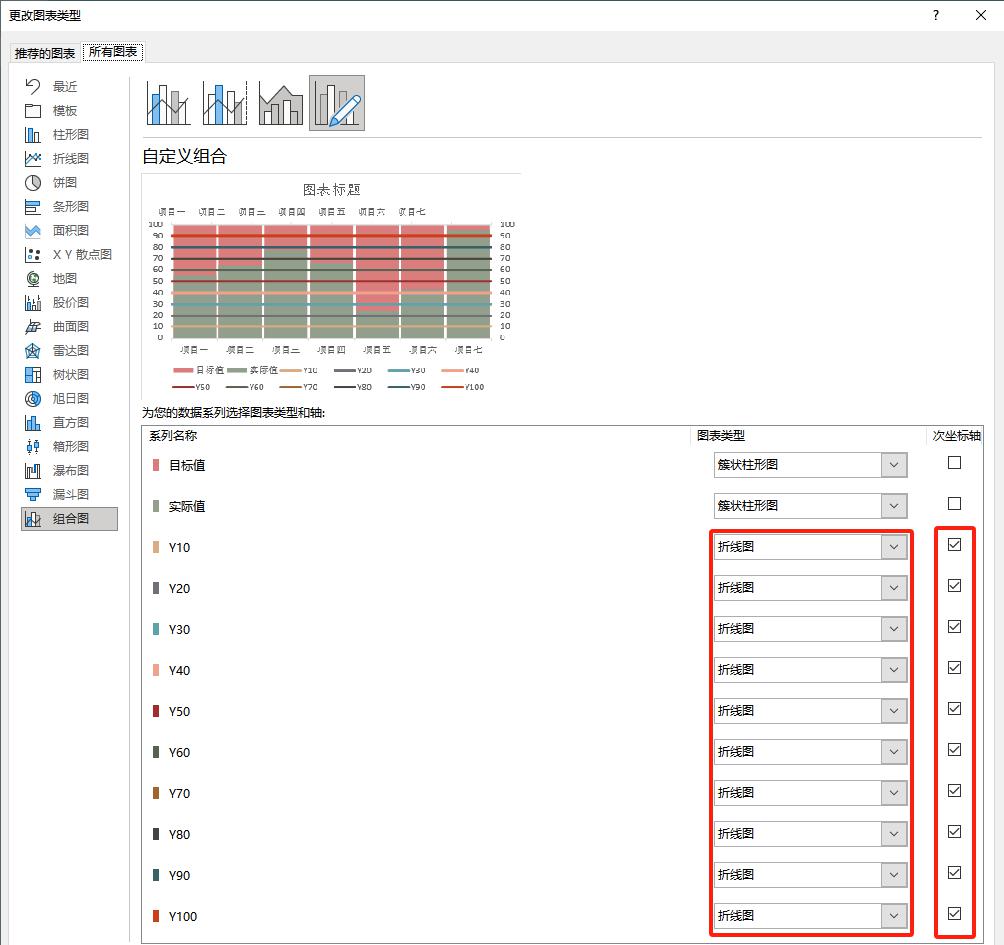Uncheck secondary axis for Y60 series
Screen dimensions: 1004x945
(954, 749)
